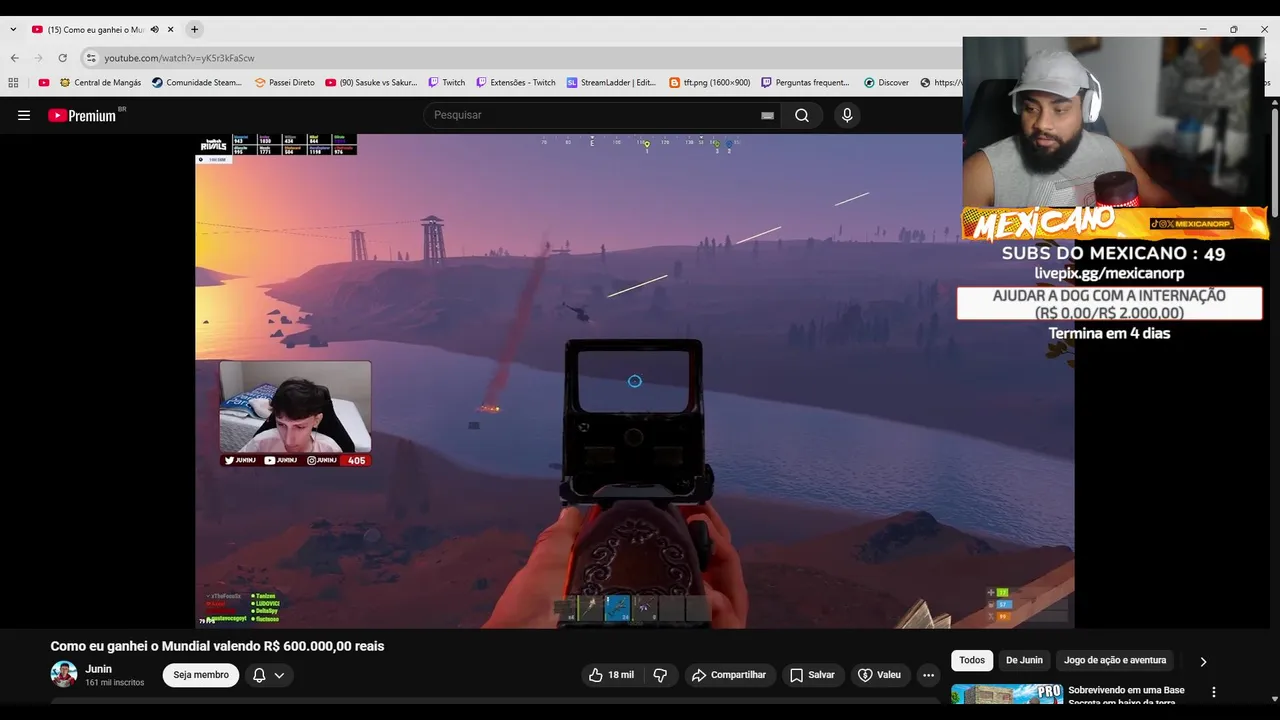The image size is (1280, 720).
Task: Dislike the video with thumbs down
Action: pos(660,675)
